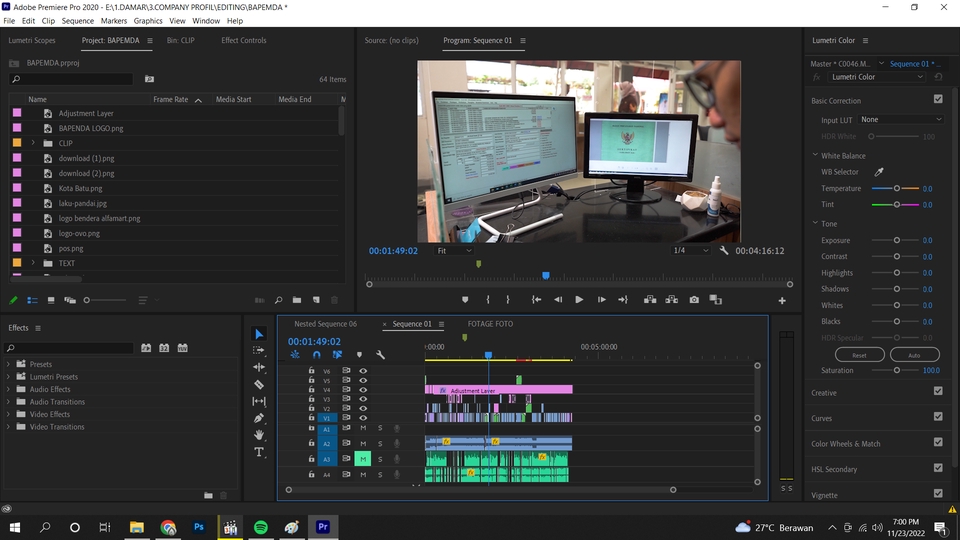Screen dimensions: 960x540
Task: Open playback resolution 1/4 dropdown
Action: [x=691, y=250]
